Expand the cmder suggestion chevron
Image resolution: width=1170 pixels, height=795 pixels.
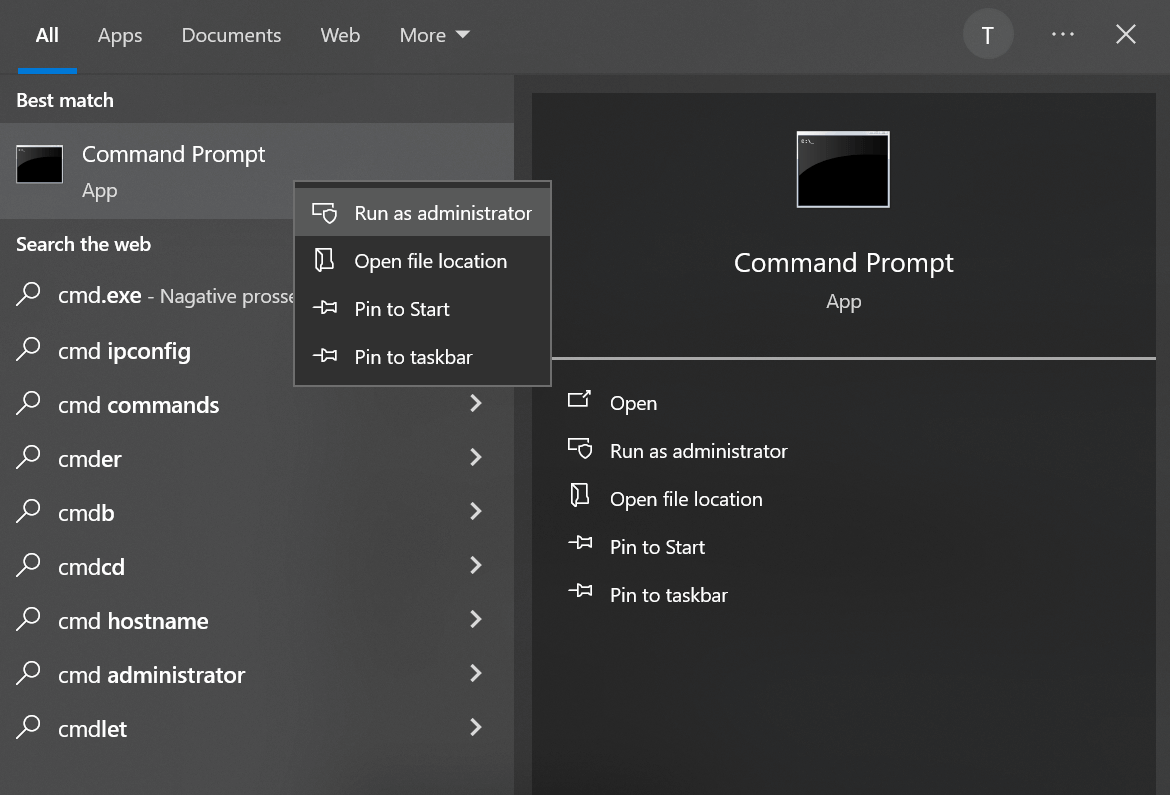pyautogui.click(x=476, y=458)
